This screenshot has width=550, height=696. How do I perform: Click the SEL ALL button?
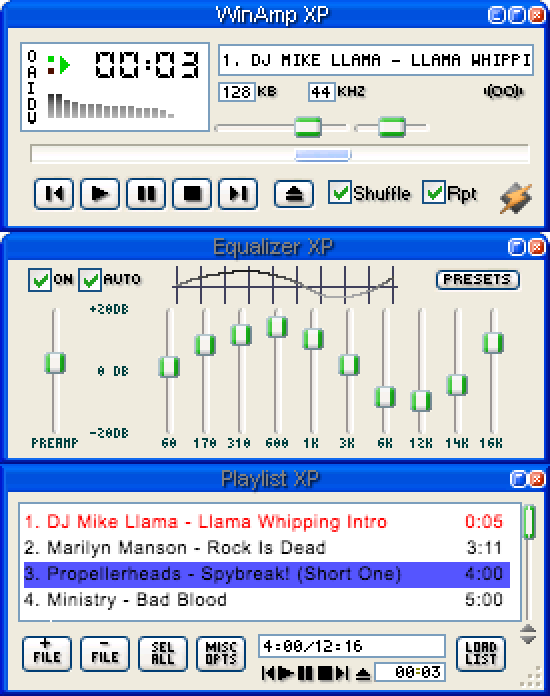tap(163, 653)
